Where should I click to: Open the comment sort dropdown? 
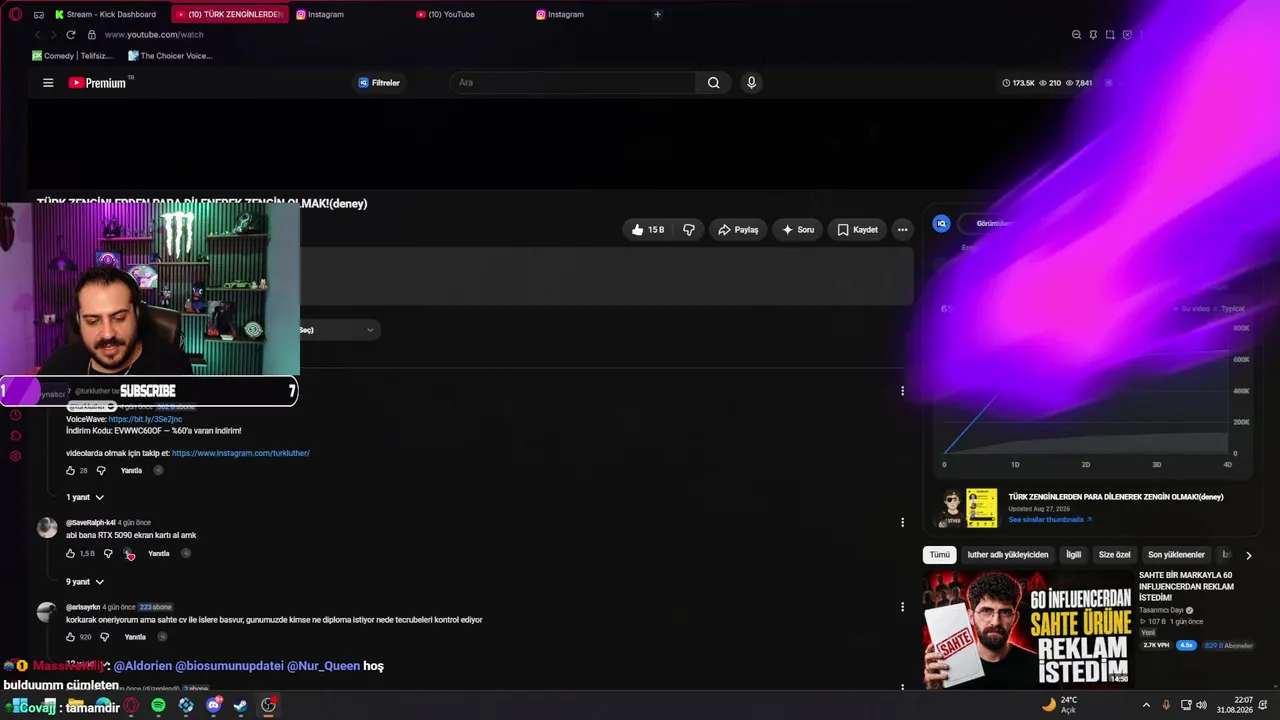(x=338, y=330)
